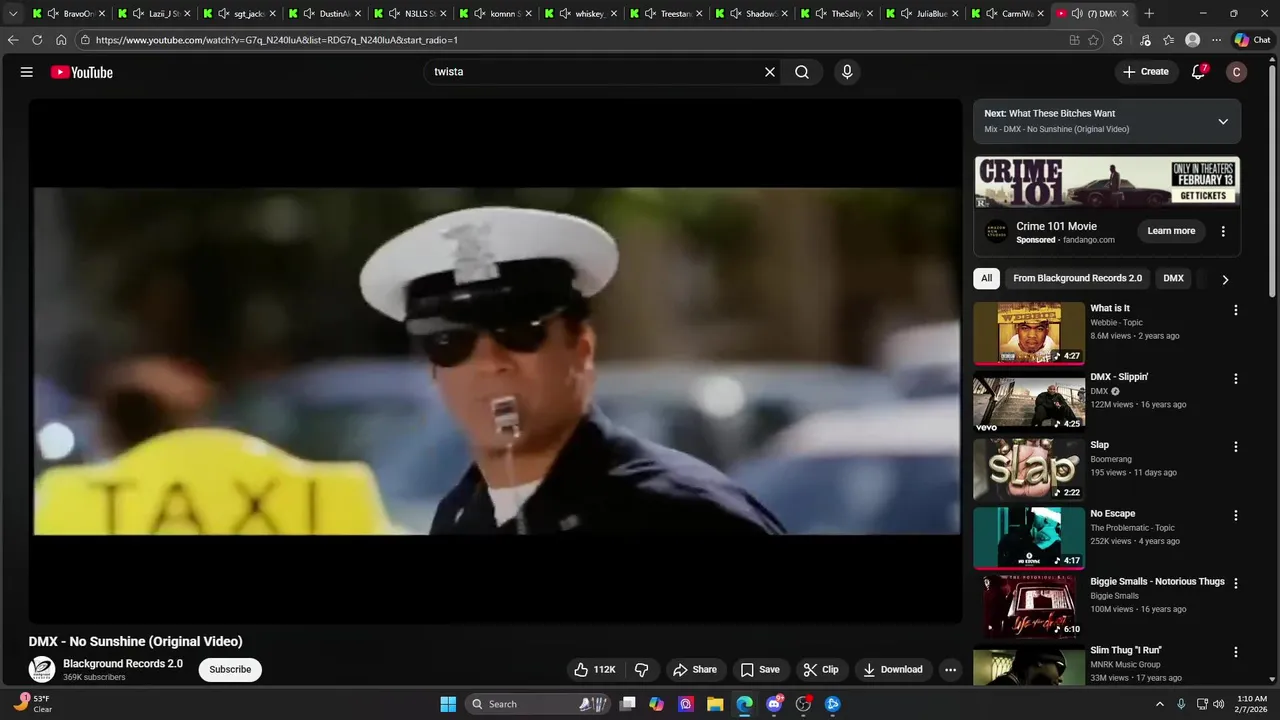1280x720 pixels.
Task: Open the taskbar volume control
Action: (x=1218, y=704)
